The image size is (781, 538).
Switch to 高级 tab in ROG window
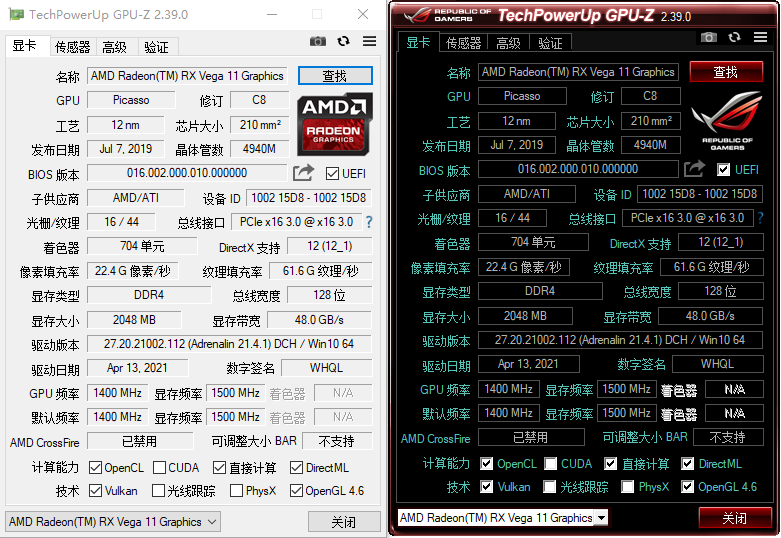pos(509,43)
